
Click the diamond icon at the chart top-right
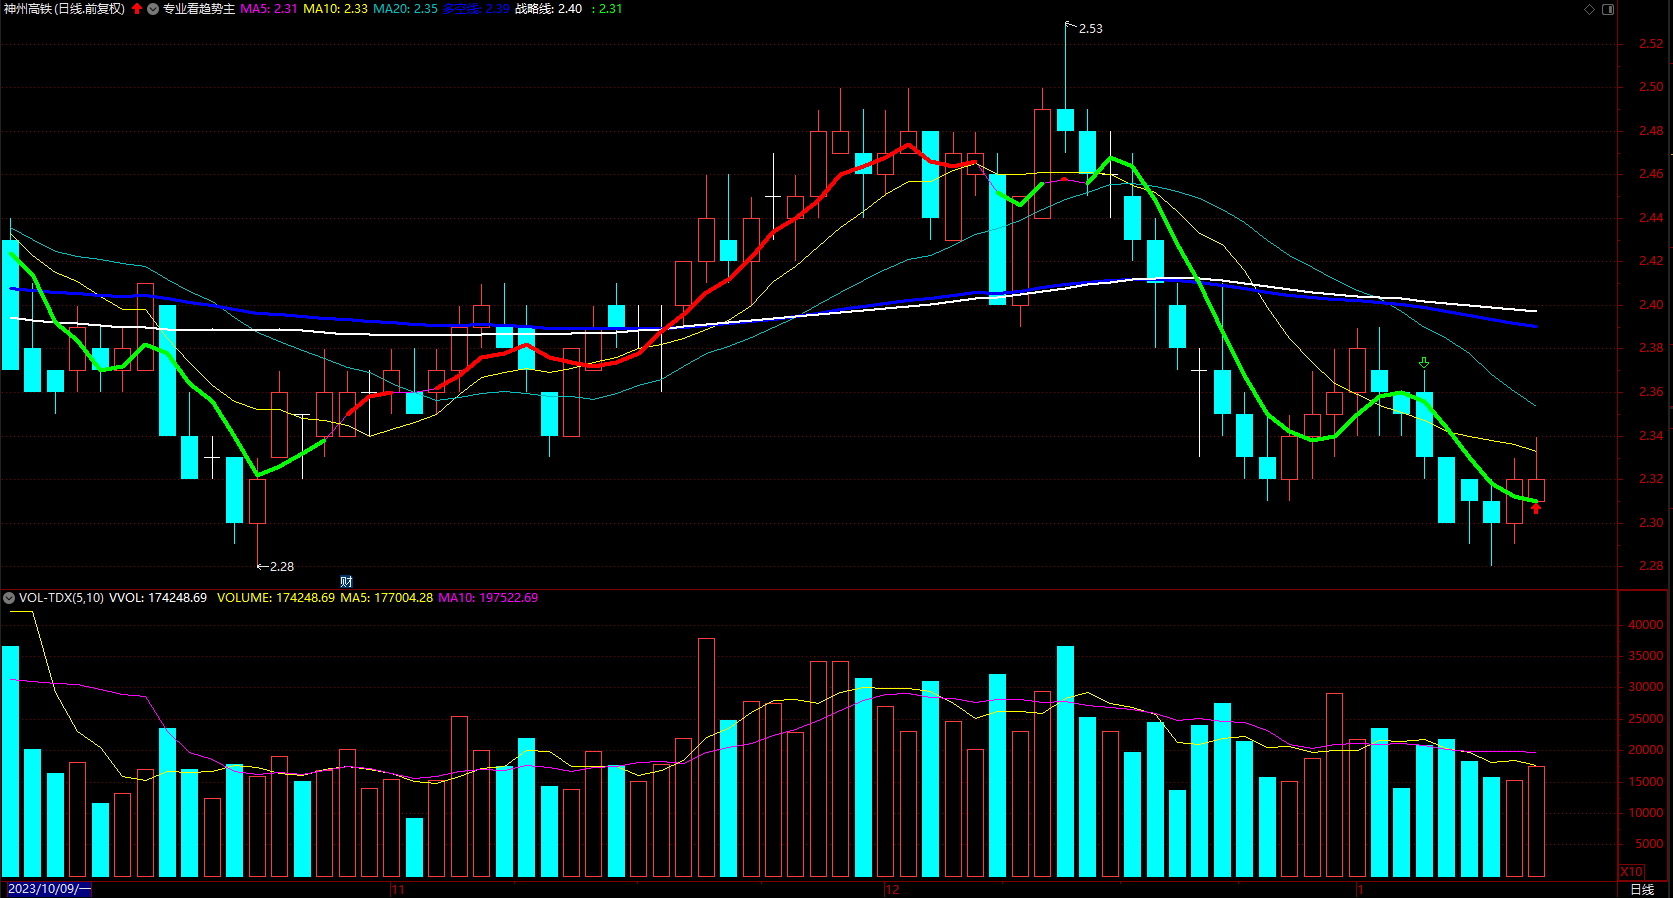pos(1590,9)
